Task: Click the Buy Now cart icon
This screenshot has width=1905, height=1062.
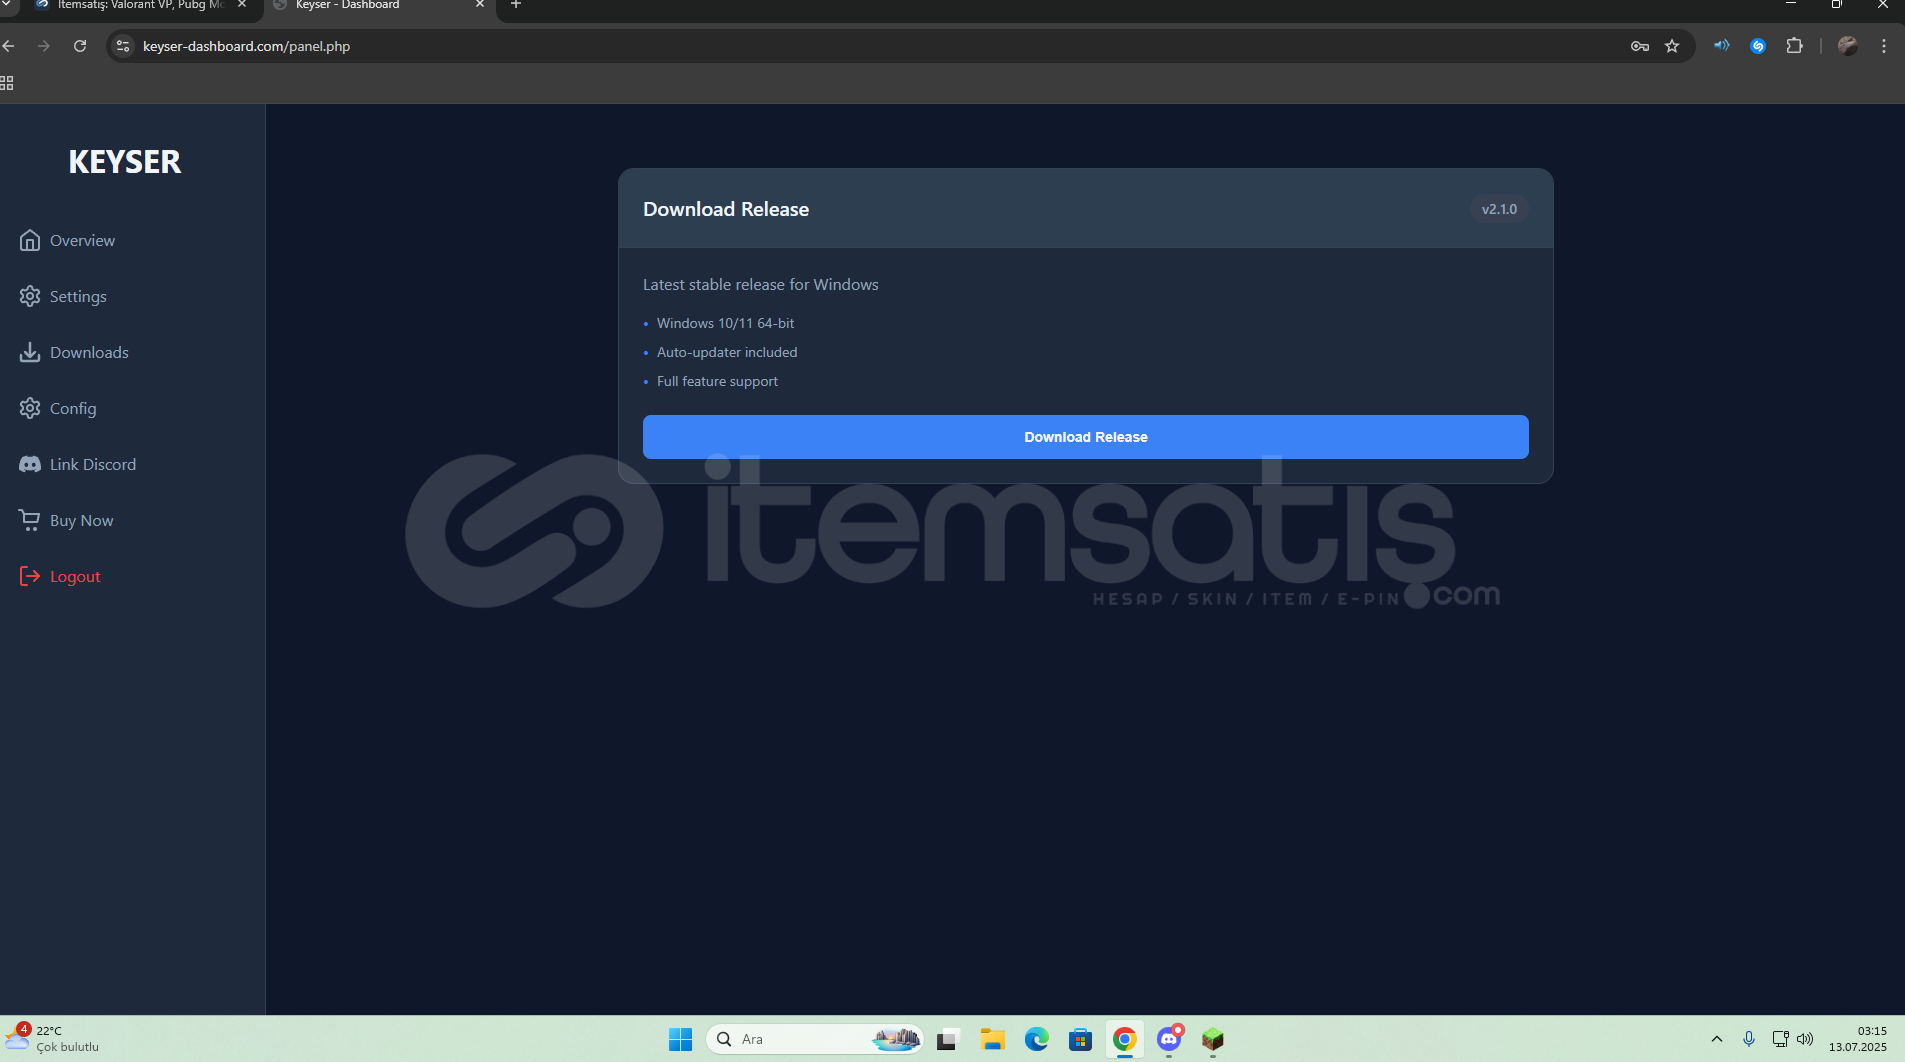Action: pyautogui.click(x=30, y=520)
